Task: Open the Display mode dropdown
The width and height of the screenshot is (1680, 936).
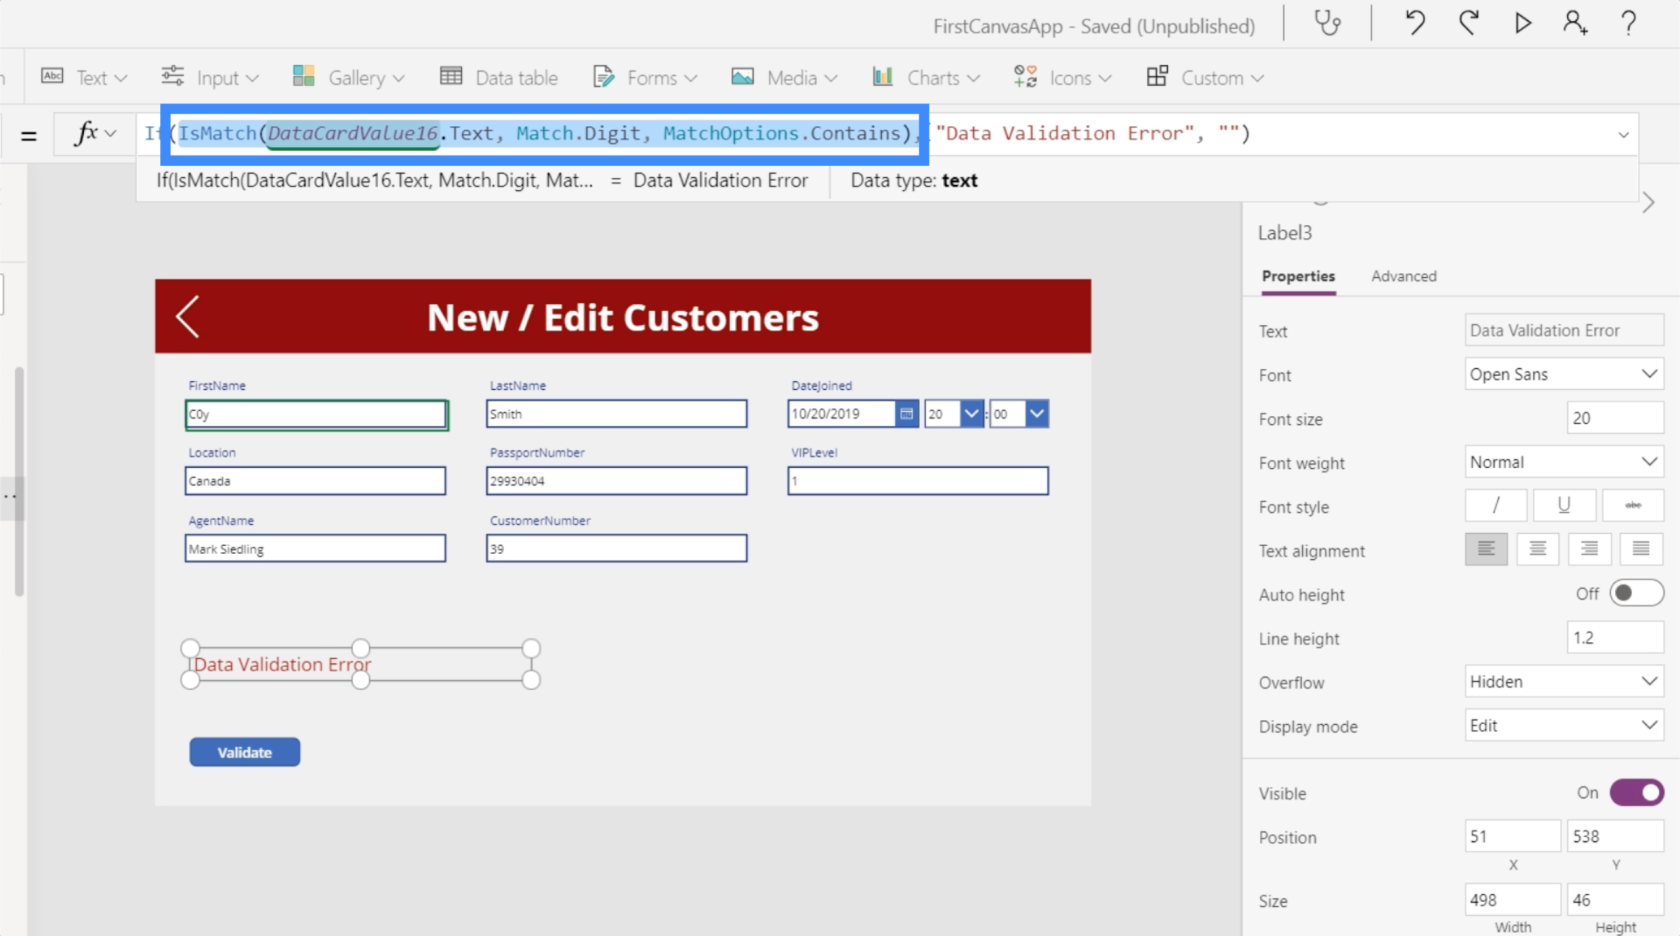Action: [x=1564, y=725]
